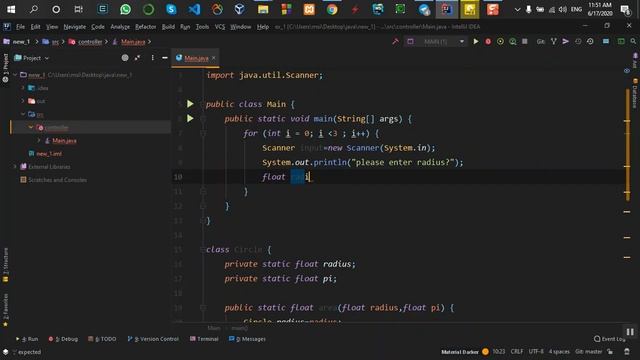Image resolution: width=640 pixels, height=360 pixels.
Task: Open the Messages tool window
Action: point(247,339)
